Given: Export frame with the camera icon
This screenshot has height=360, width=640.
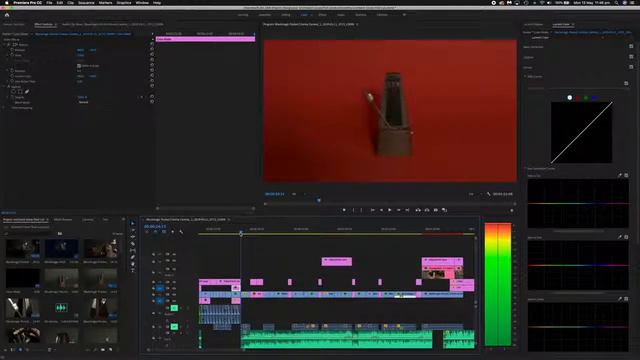Looking at the screenshot, I should tap(436, 210).
